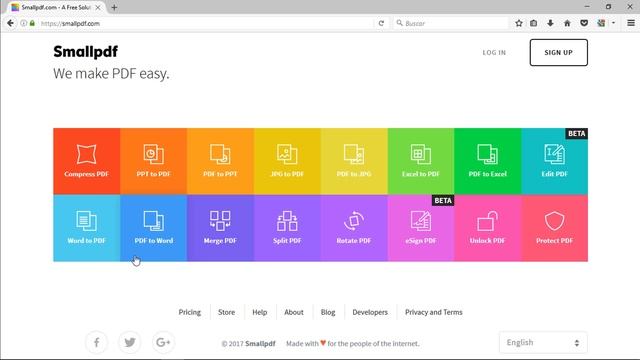
Task: Open the Developers footer link
Action: [370, 312]
